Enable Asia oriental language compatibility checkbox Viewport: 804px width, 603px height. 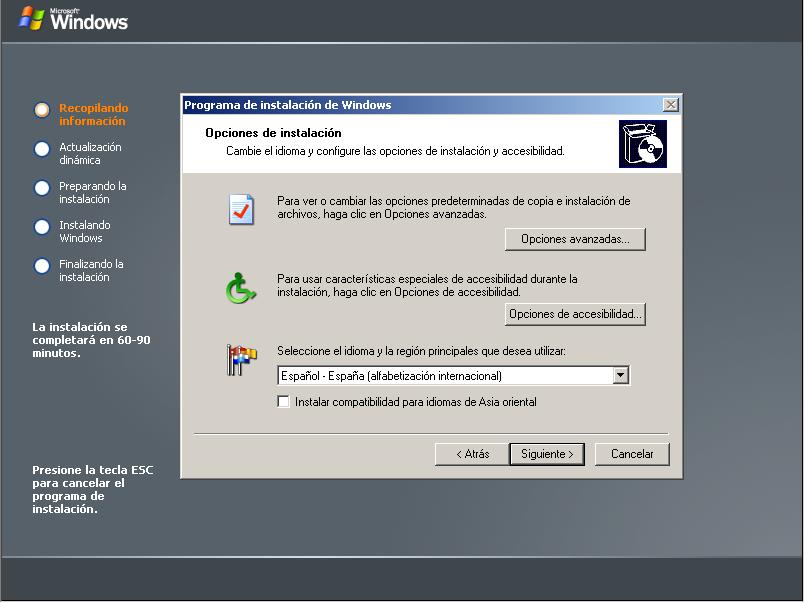click(x=284, y=401)
